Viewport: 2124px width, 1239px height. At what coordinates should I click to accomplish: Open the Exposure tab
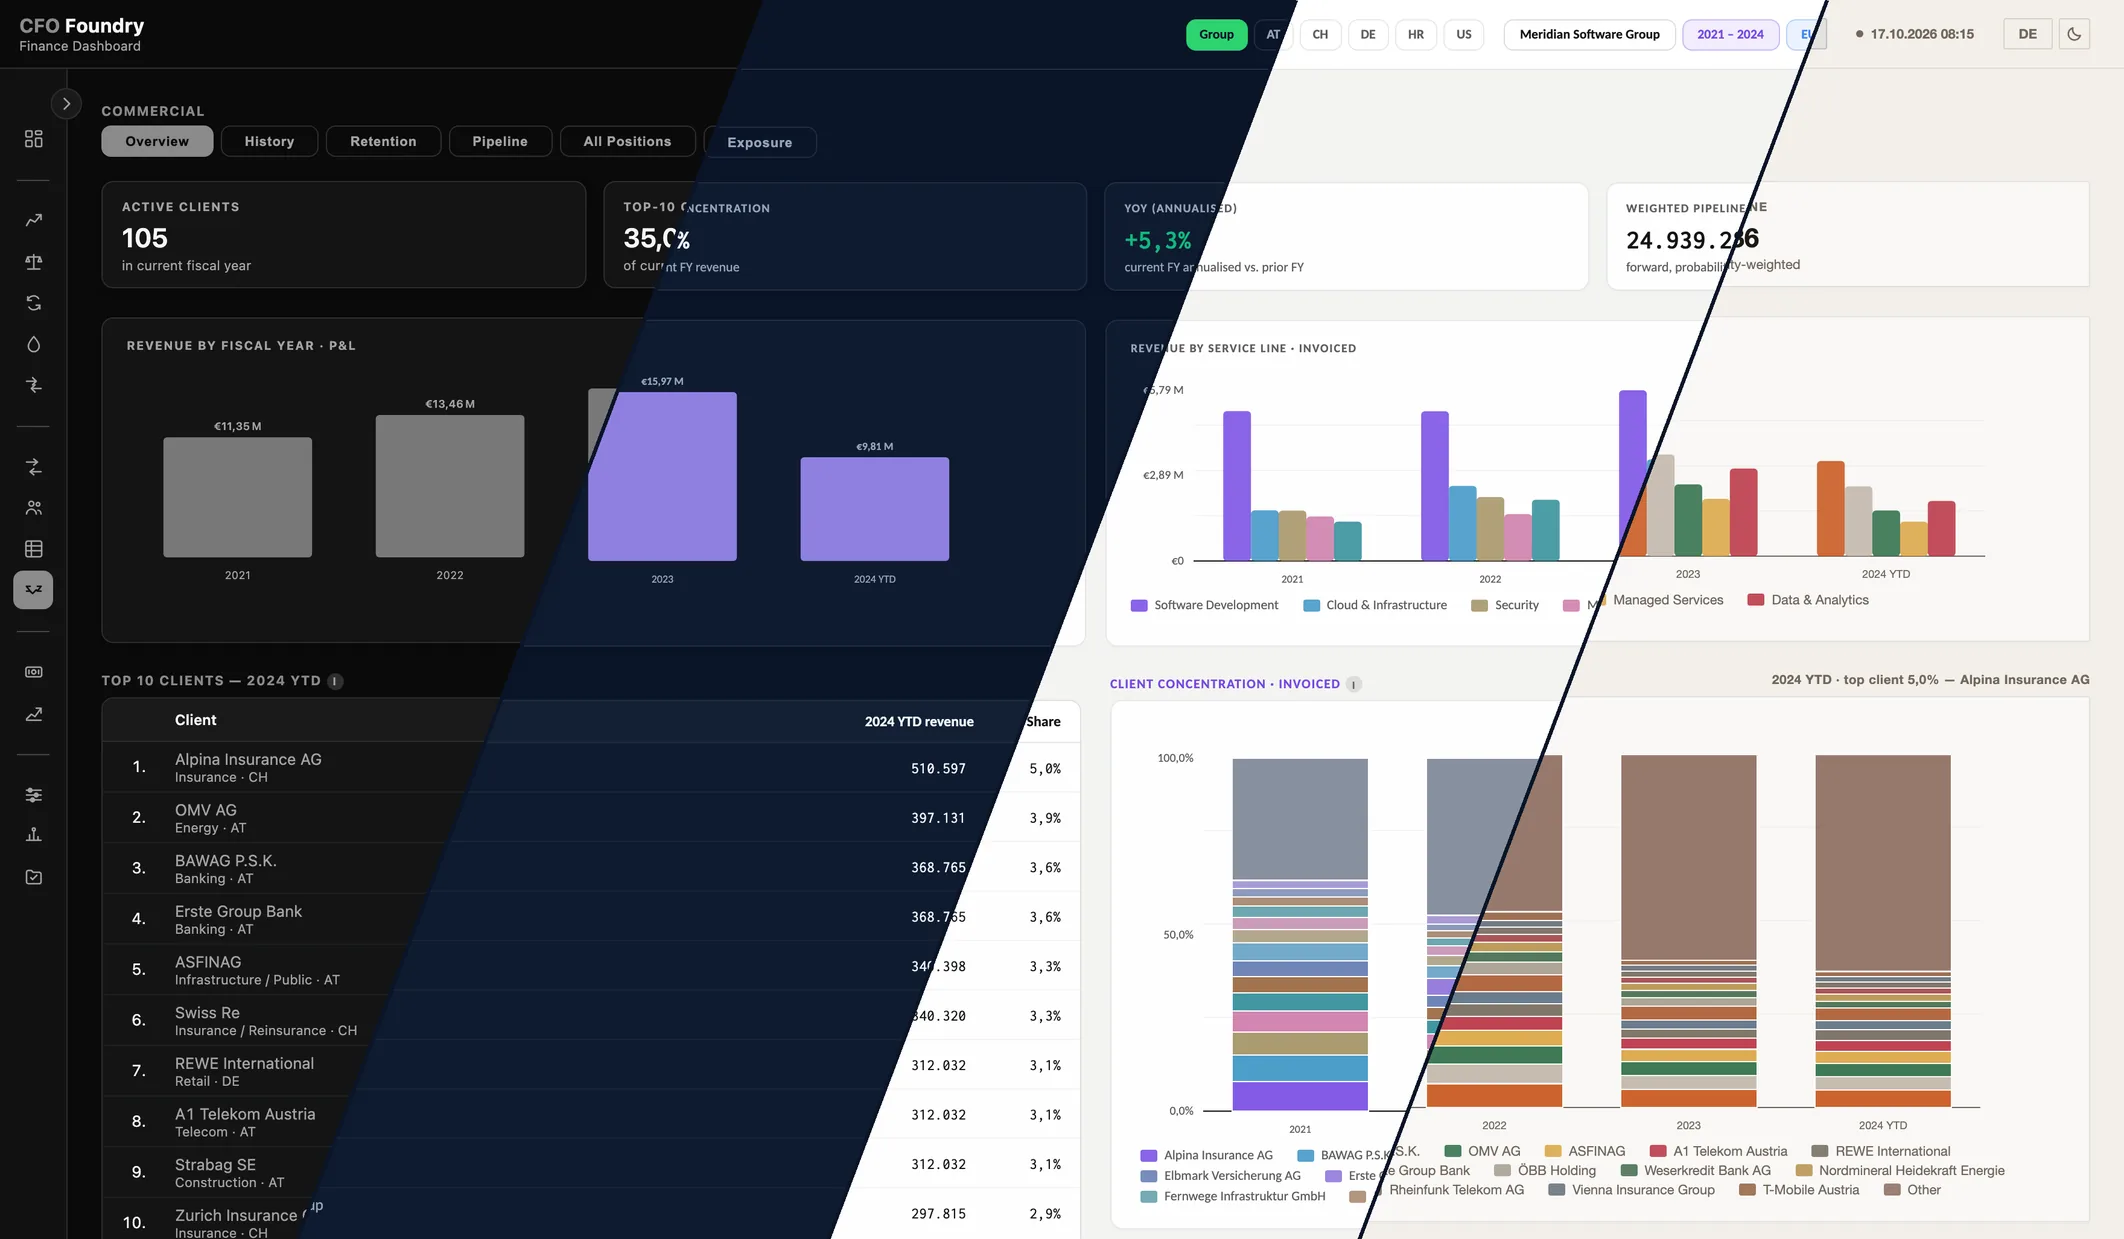pyautogui.click(x=760, y=142)
